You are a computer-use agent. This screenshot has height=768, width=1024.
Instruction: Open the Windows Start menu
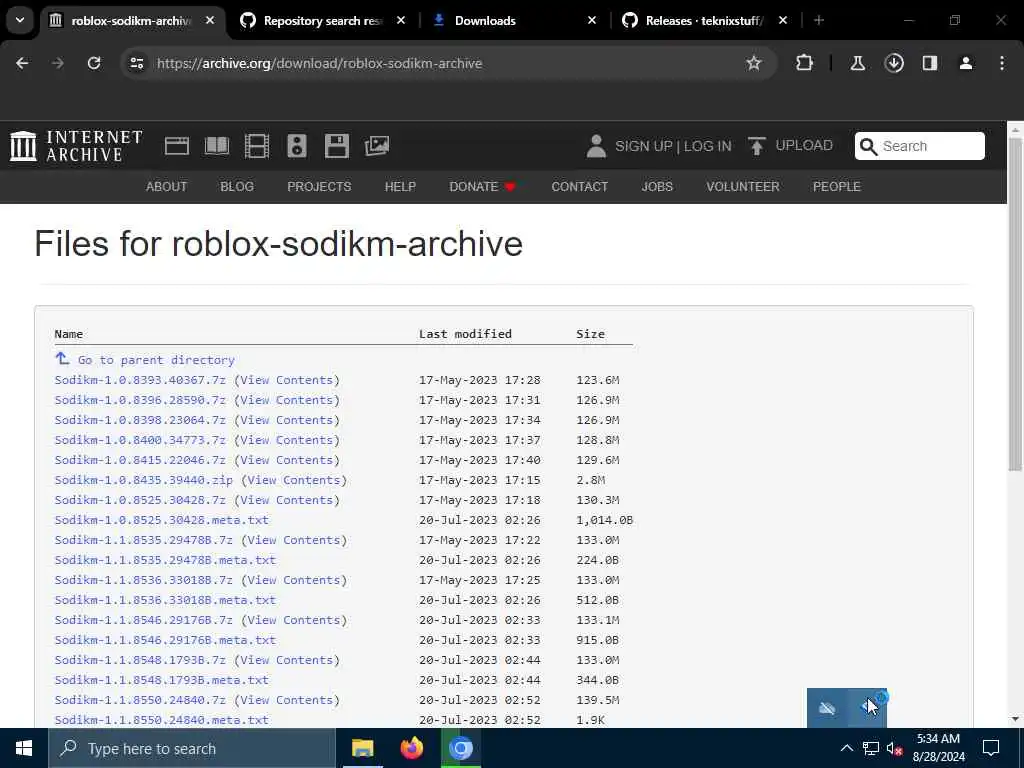click(x=24, y=748)
